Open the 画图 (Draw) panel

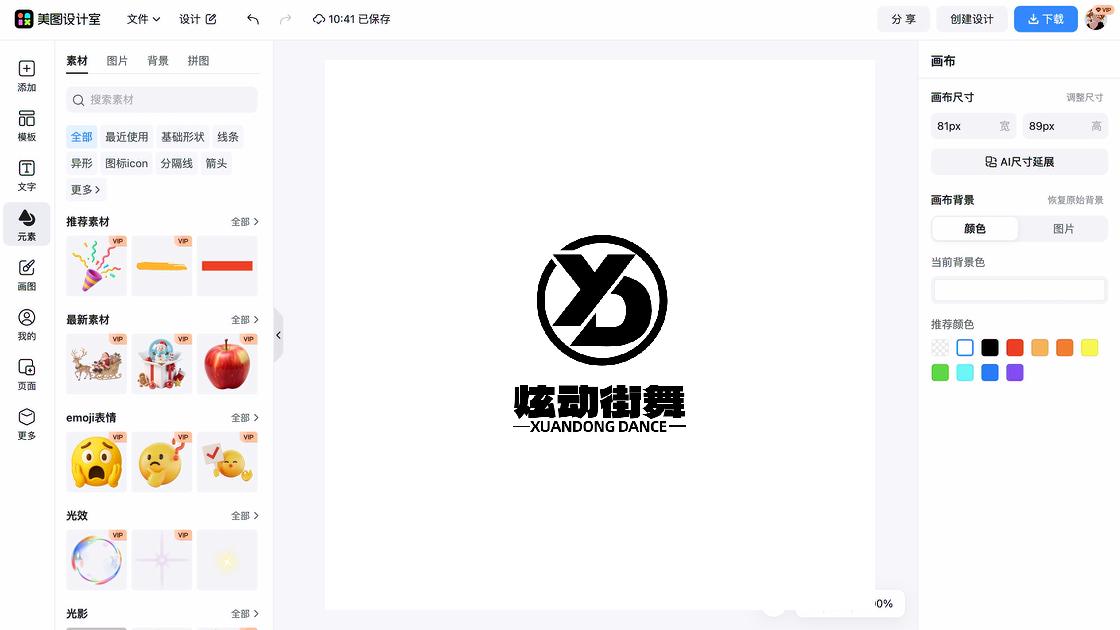pos(26,275)
